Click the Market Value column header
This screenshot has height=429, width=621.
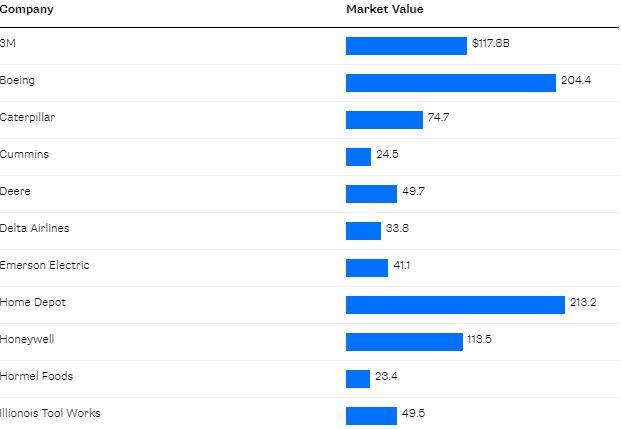pyautogui.click(x=384, y=9)
